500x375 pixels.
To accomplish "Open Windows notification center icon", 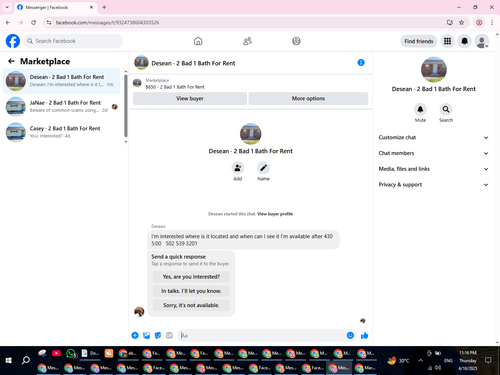I will coord(488,360).
